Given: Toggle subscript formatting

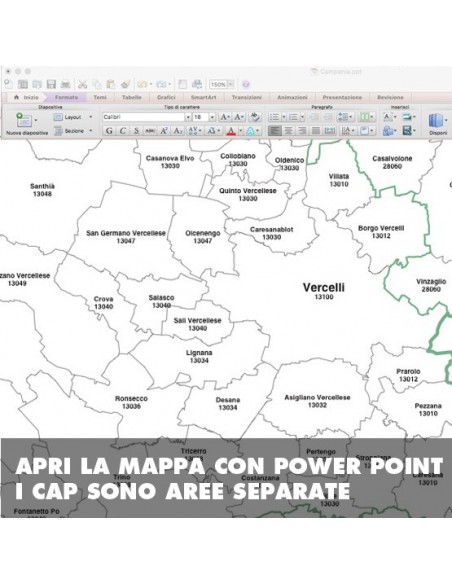Looking at the screenshot, I should click(x=178, y=131).
